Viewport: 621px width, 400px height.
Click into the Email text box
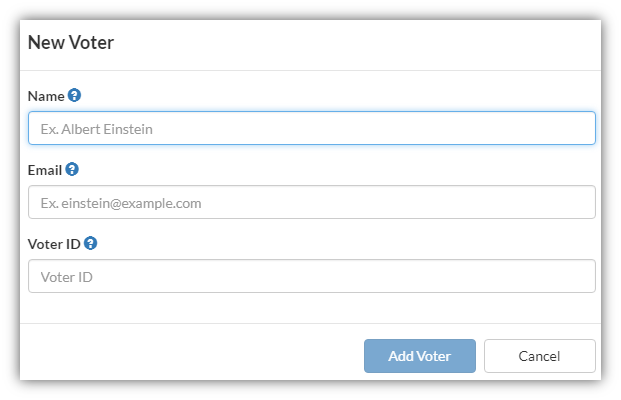[312, 202]
